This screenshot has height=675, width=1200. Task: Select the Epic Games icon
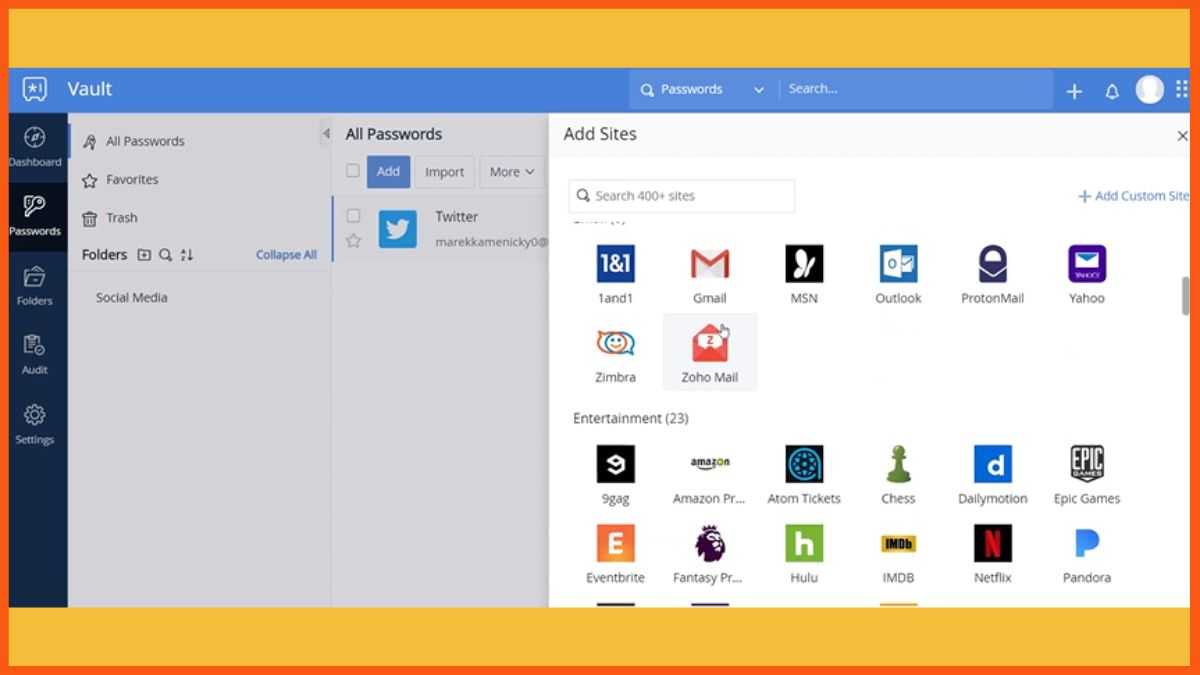[1086, 465]
